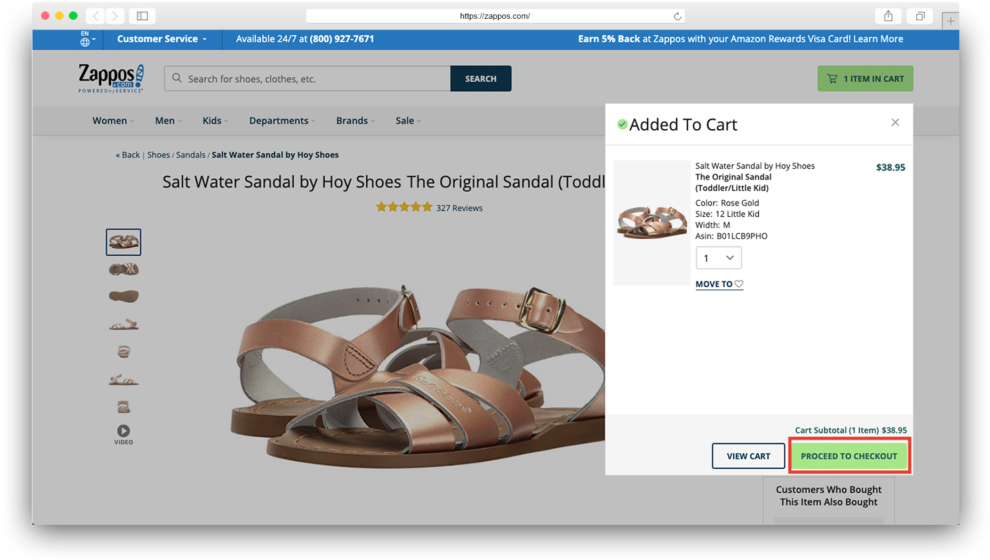The height and width of the screenshot is (560, 990).
Task: Click The Original Sandal title in cart
Action: (733, 182)
